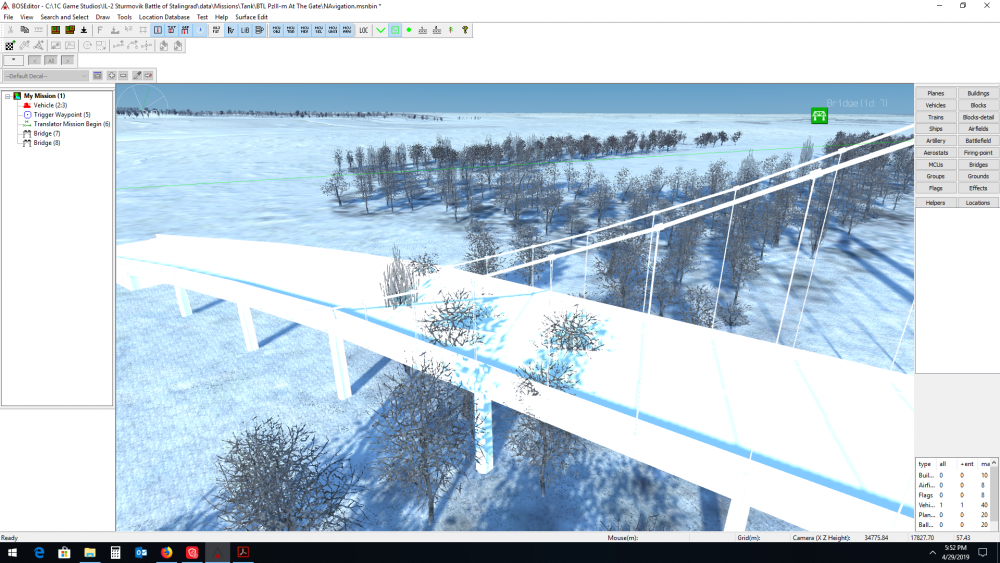Click the Locations button
The image size is (1000, 563).
point(978,203)
